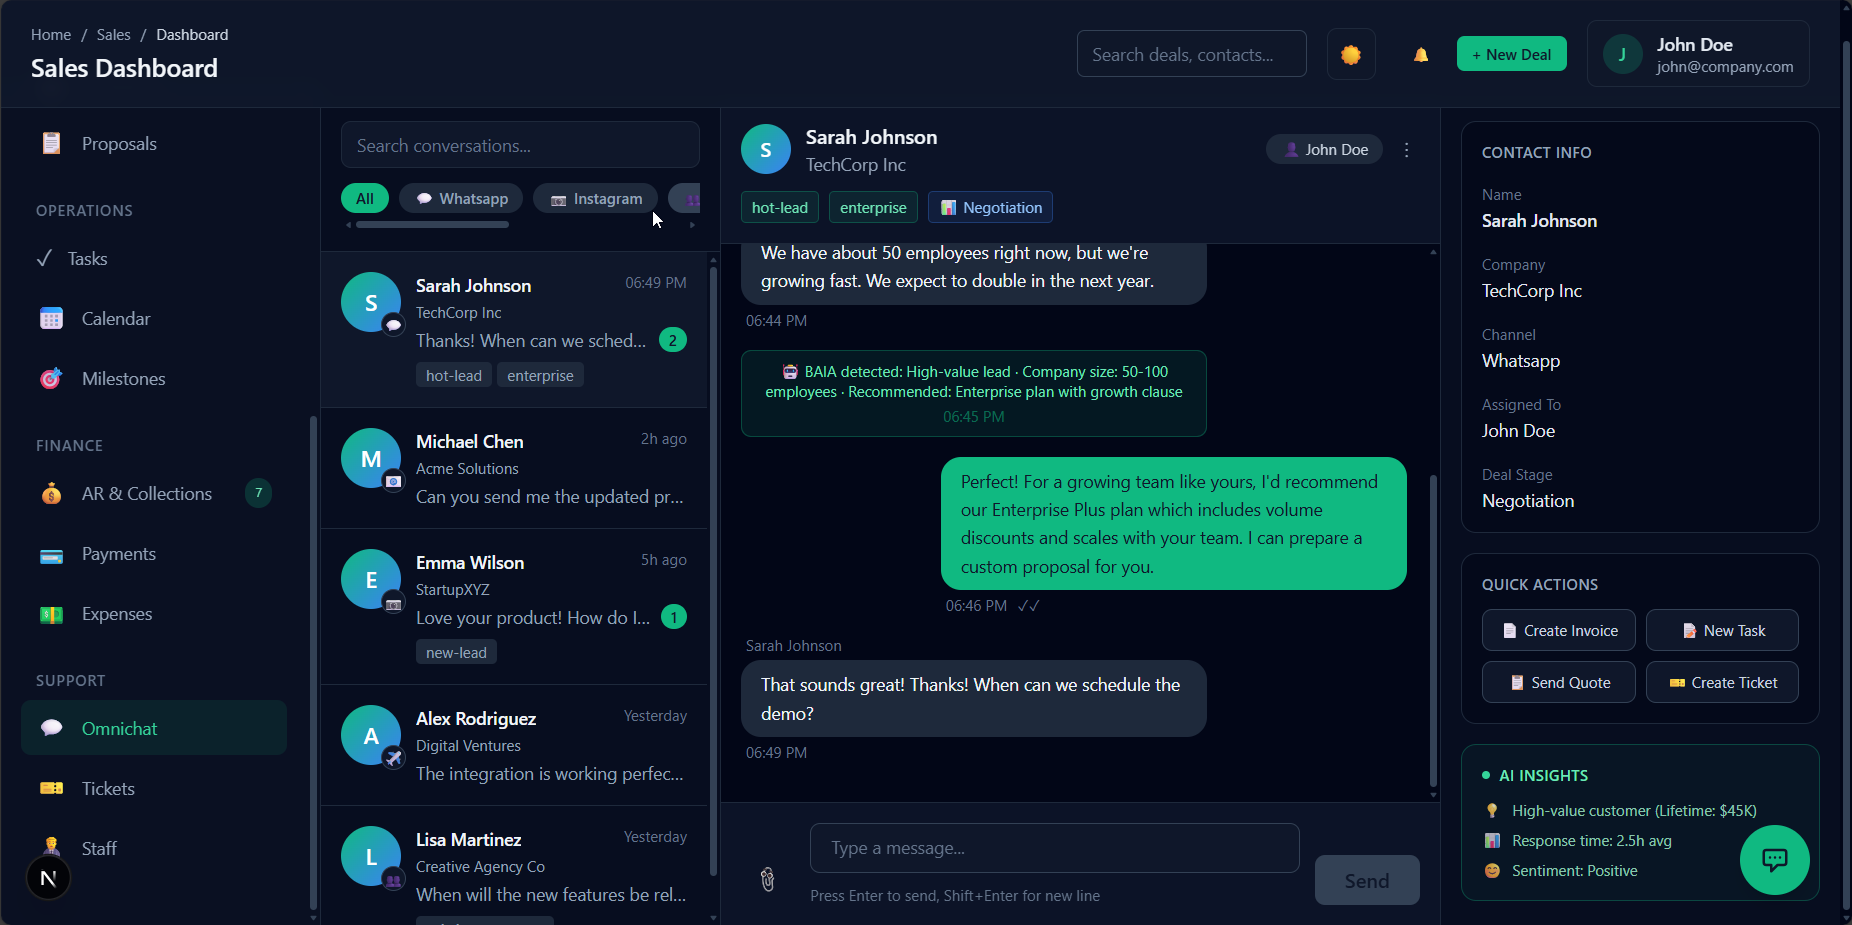Select the Whatsapp channel filter

(x=460, y=198)
